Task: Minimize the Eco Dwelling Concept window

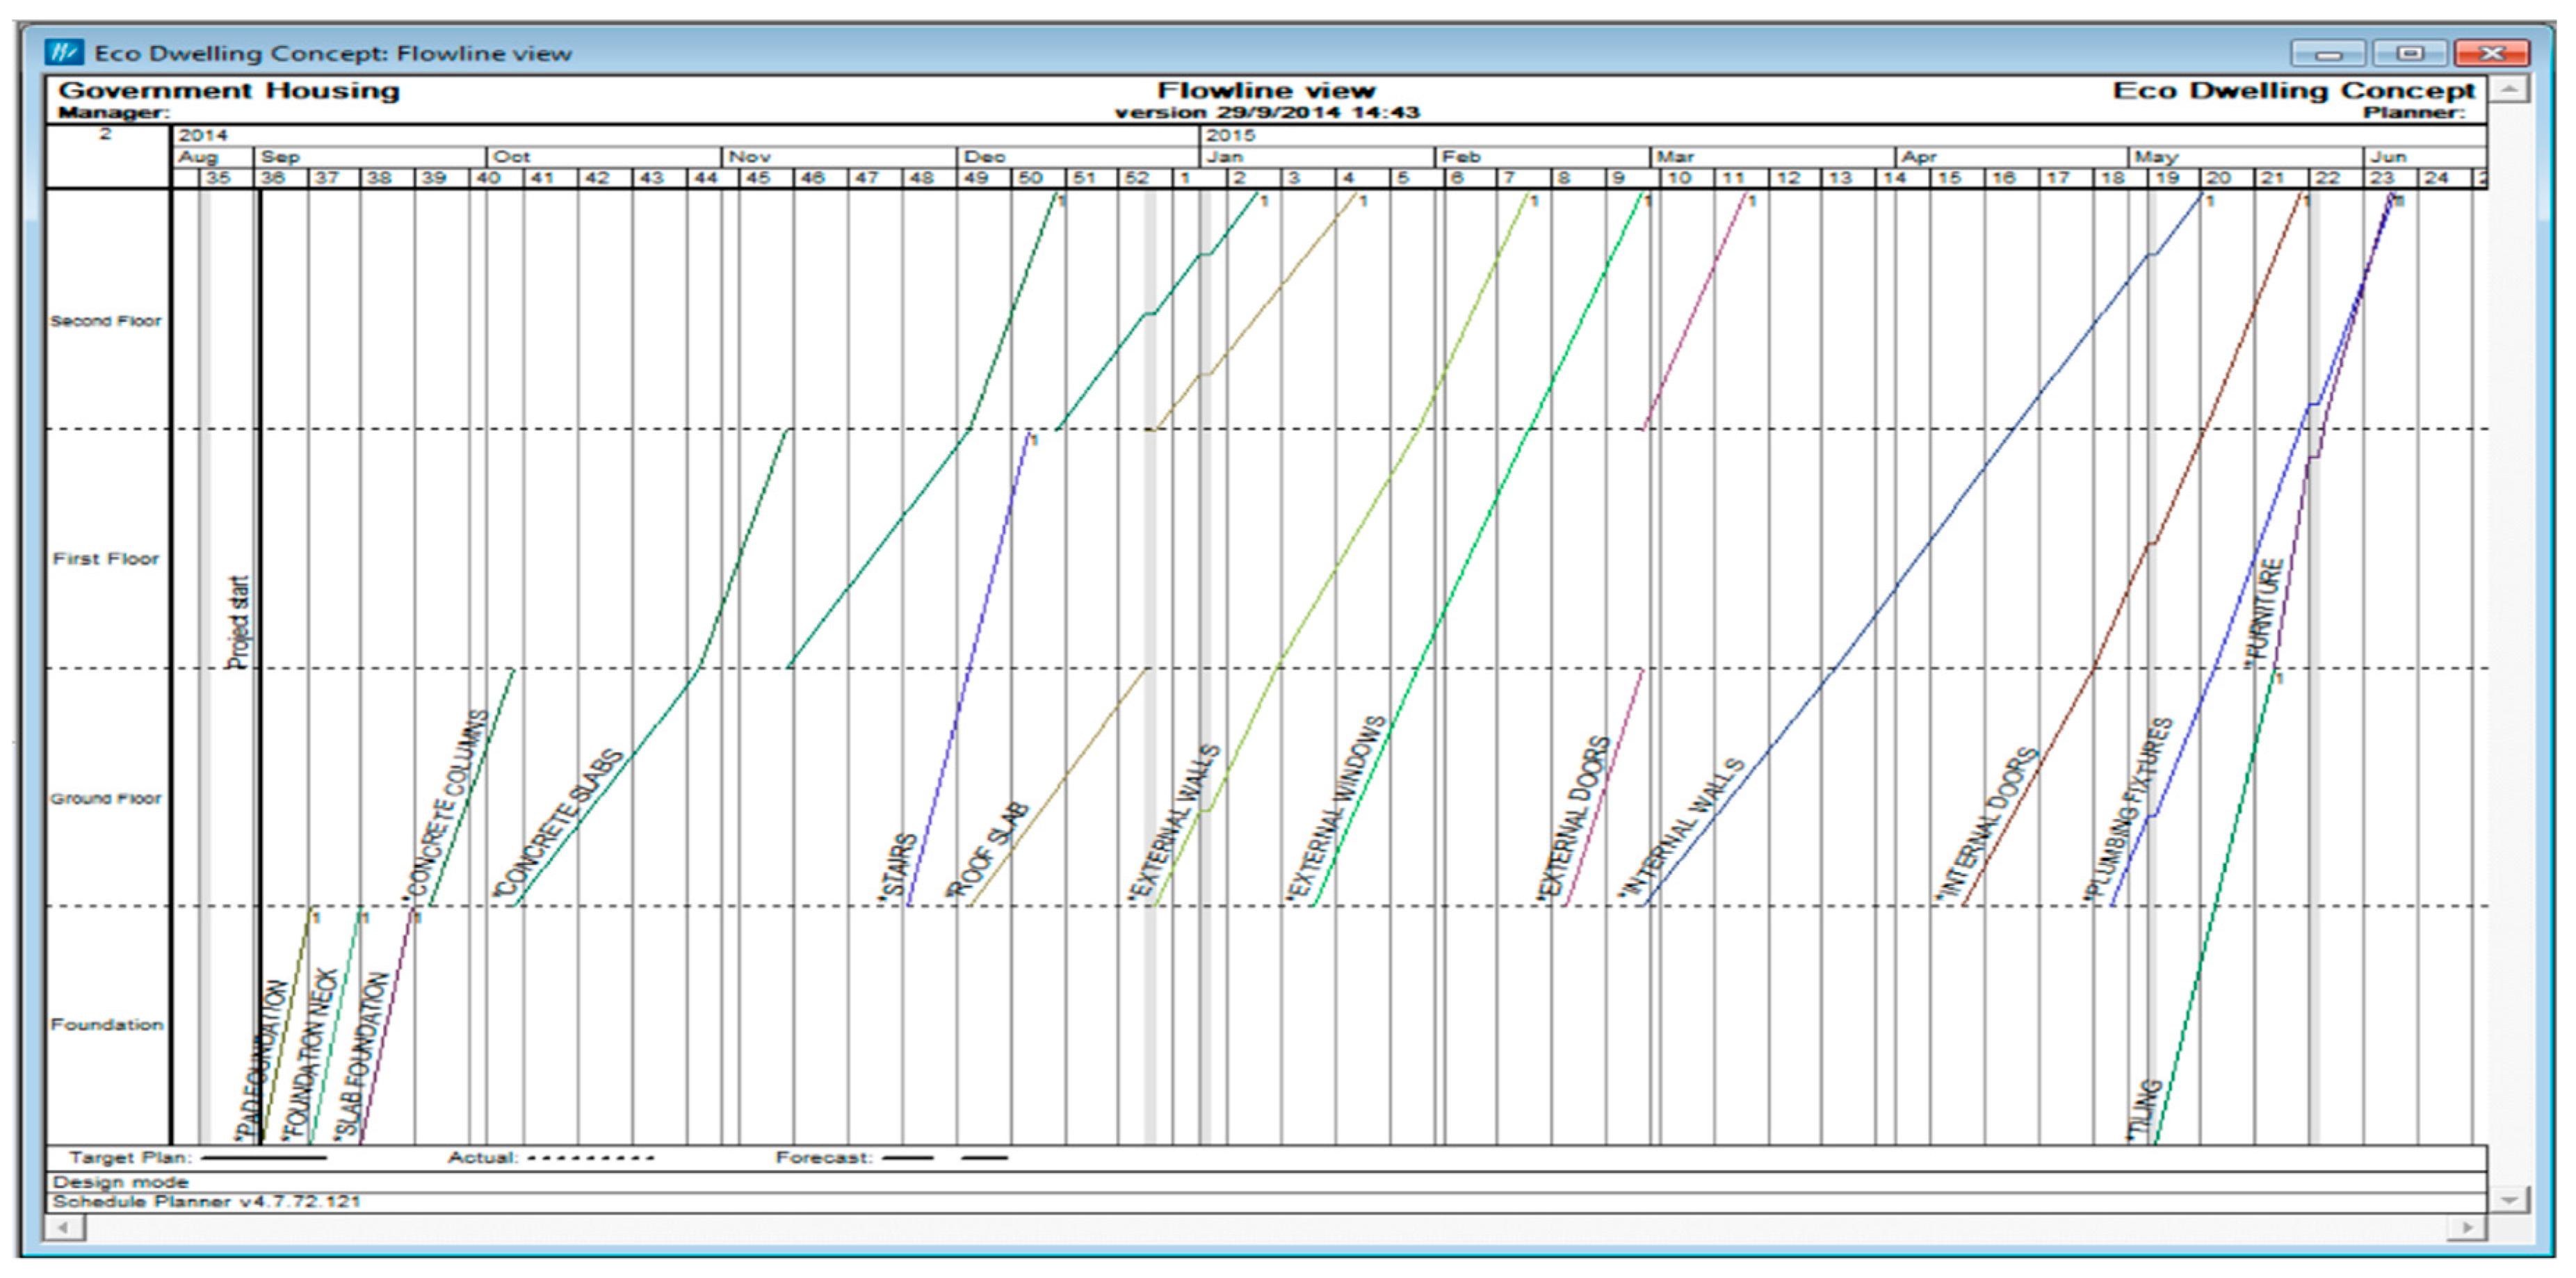Action: [x=2328, y=52]
